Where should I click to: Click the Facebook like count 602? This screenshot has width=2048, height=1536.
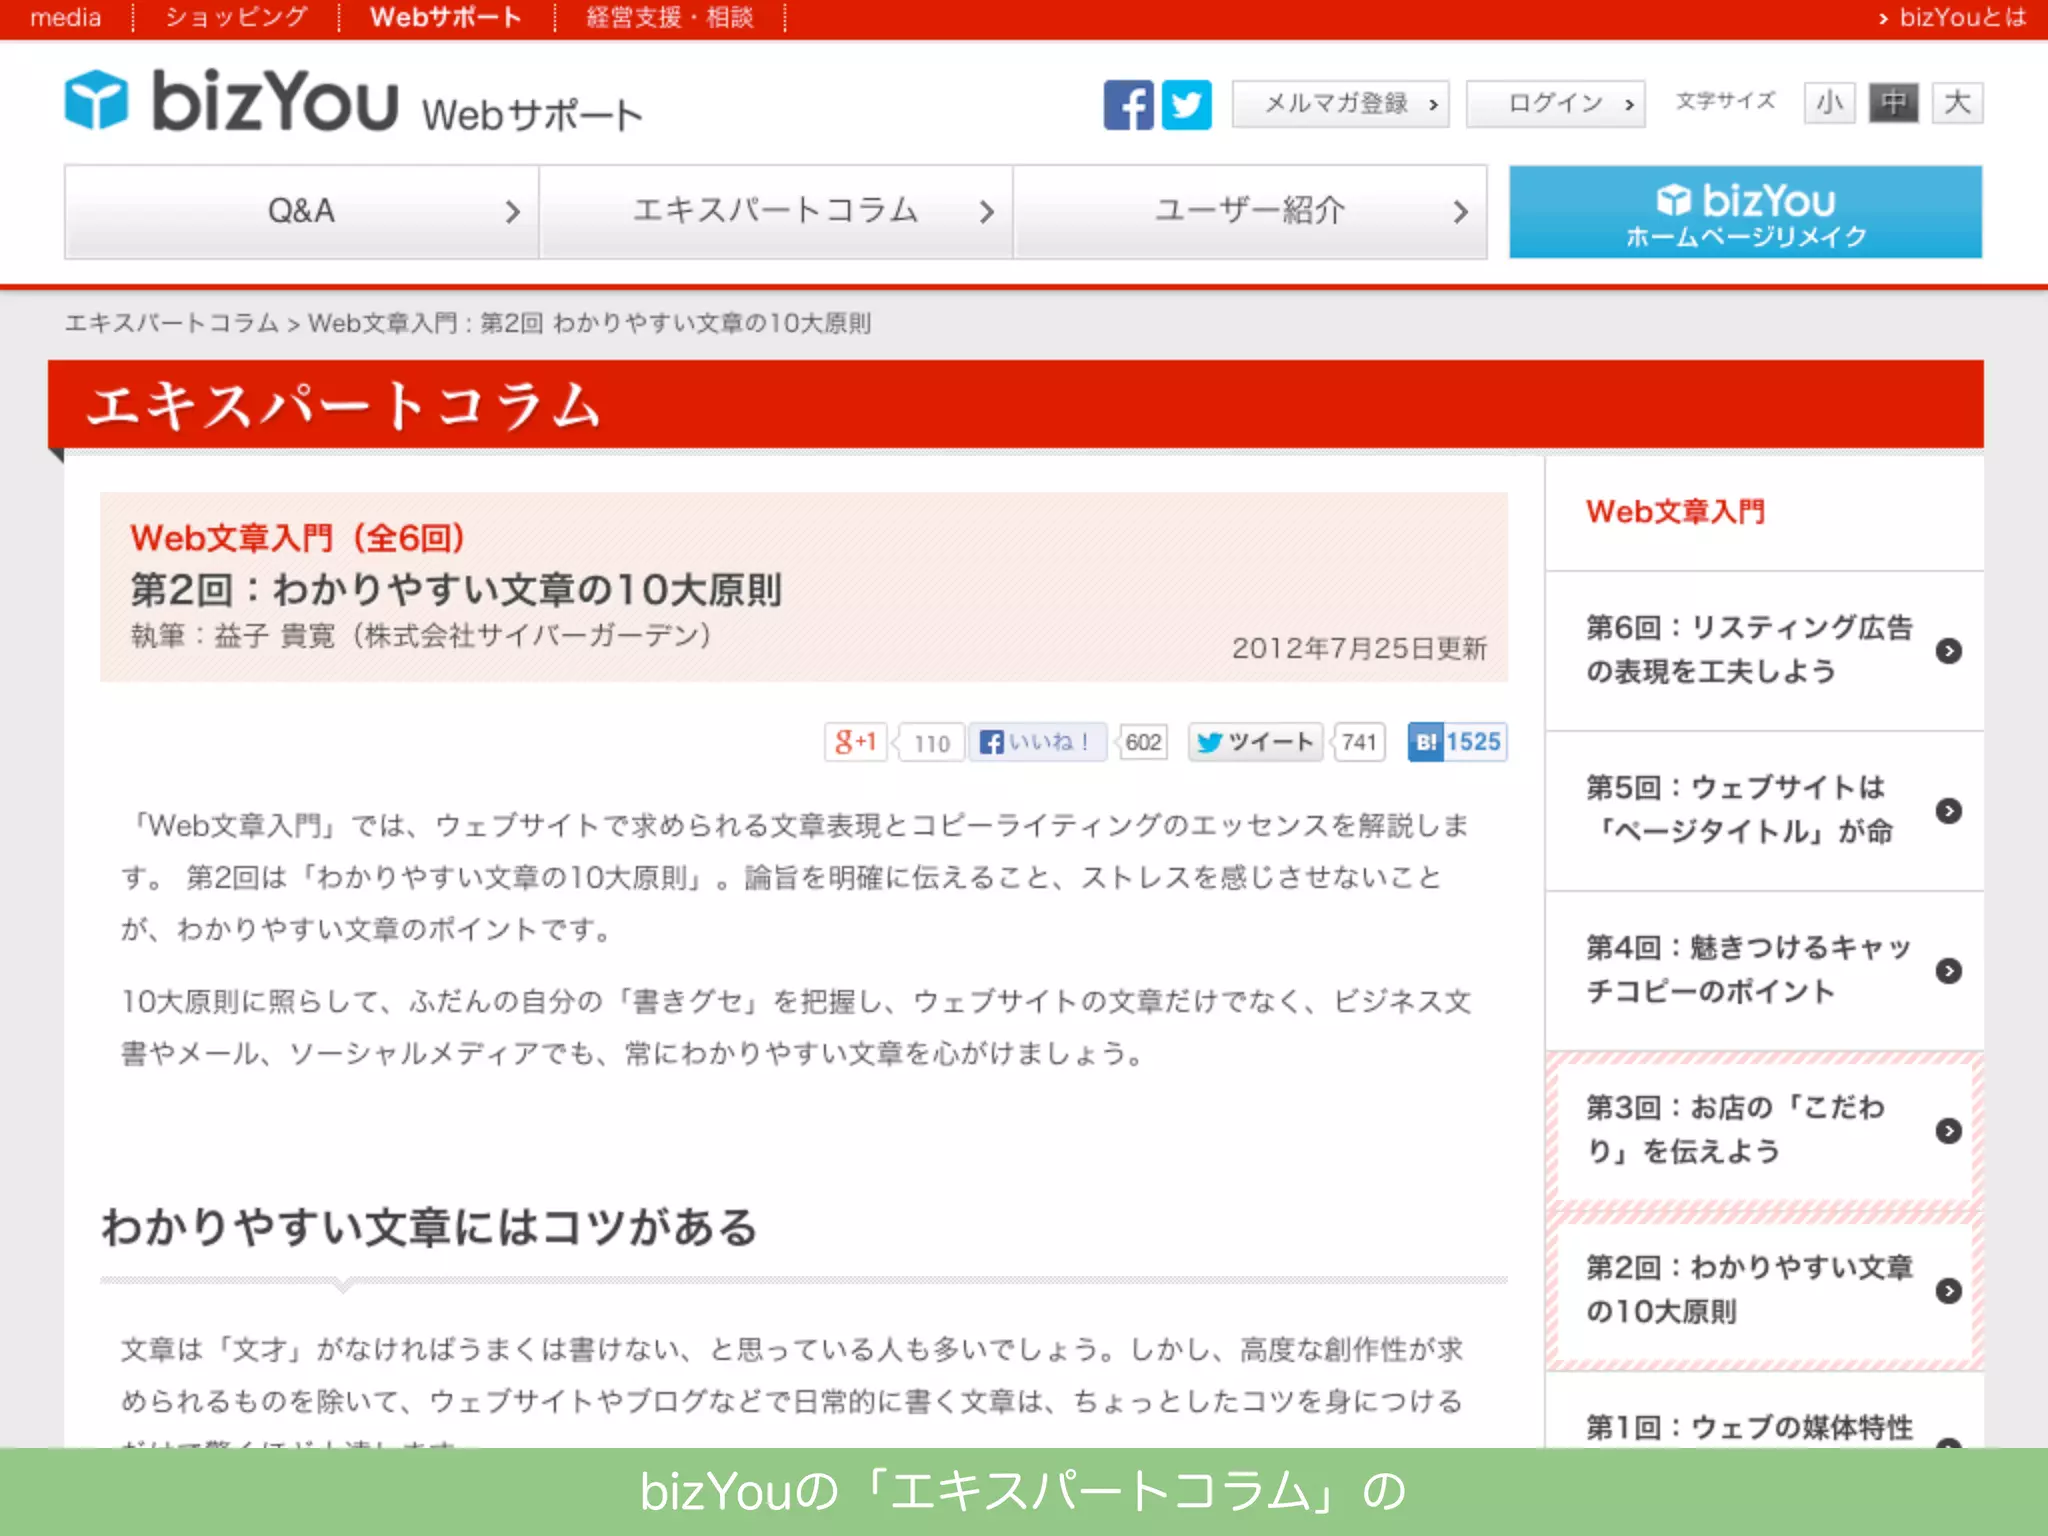(x=1143, y=742)
